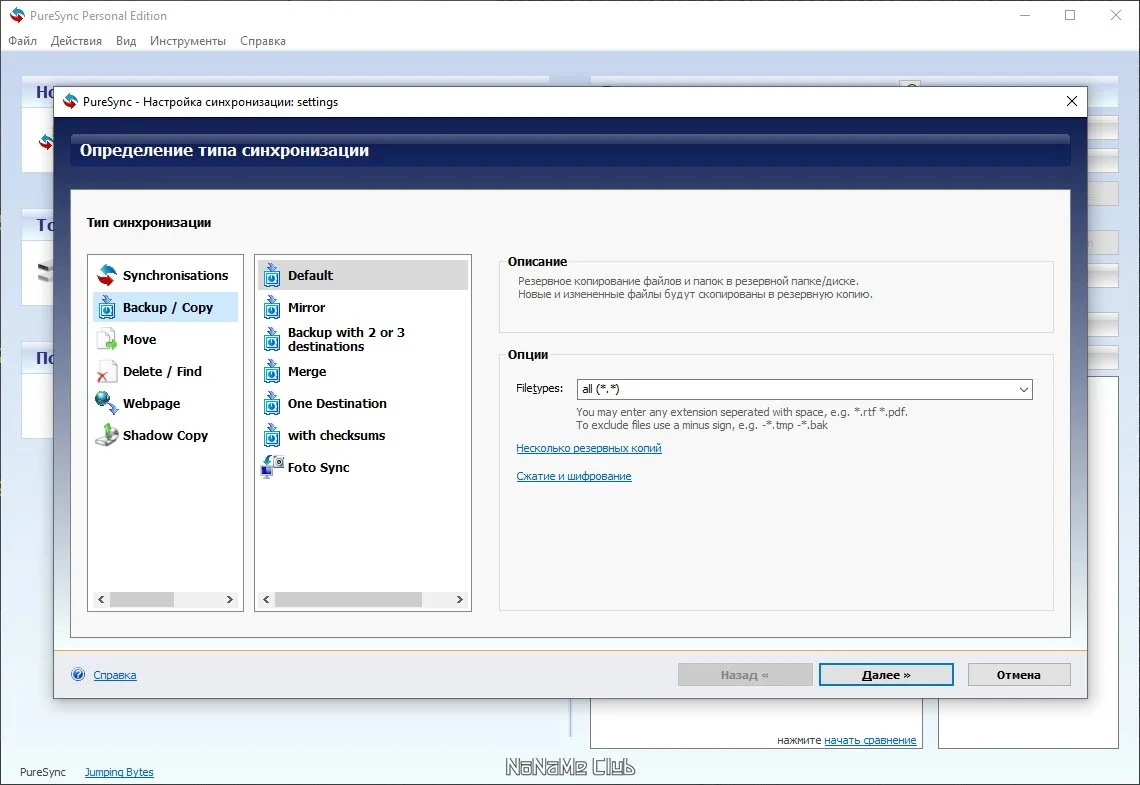The height and width of the screenshot is (785, 1140).
Task: Select the Delete / Find label
Action: [x=162, y=371]
